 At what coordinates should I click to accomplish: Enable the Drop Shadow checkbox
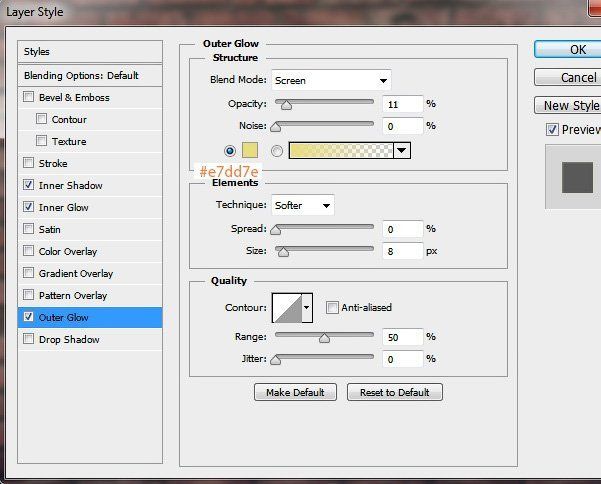pos(29,339)
